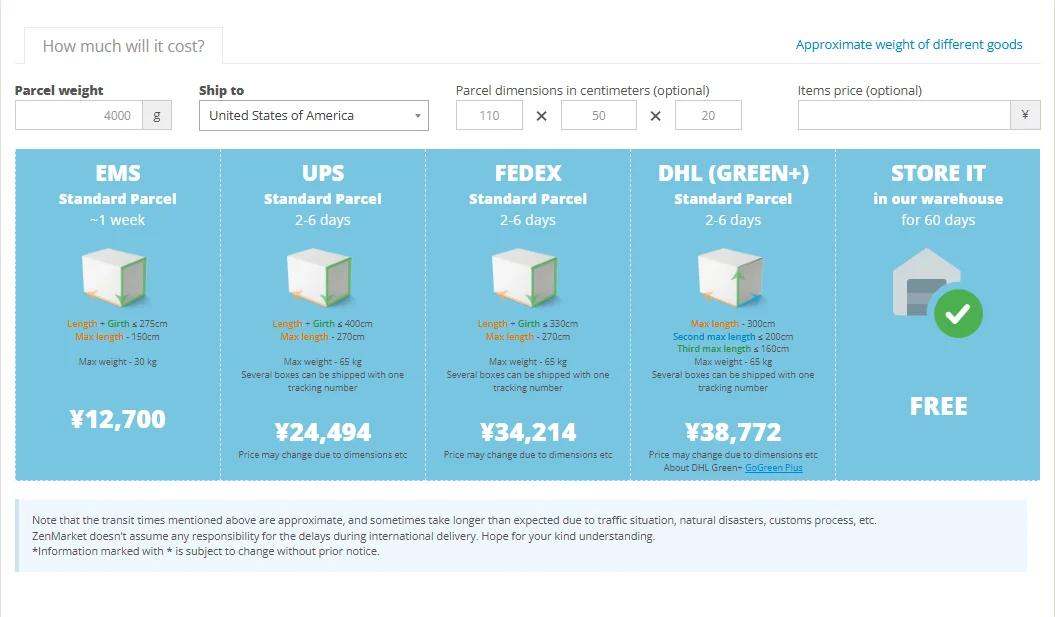Open the GoGreen Plus link
Image resolution: width=1055 pixels, height=617 pixels.
pos(773,468)
